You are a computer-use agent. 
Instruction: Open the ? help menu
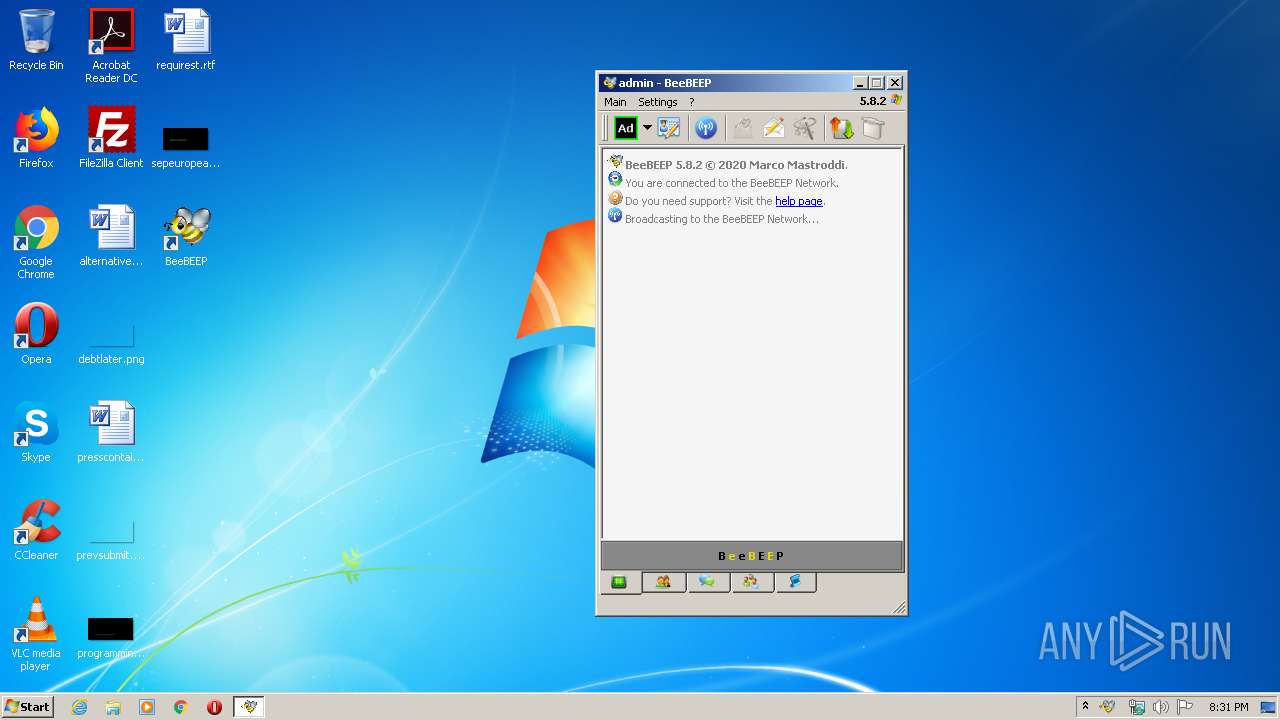pyautogui.click(x=691, y=102)
